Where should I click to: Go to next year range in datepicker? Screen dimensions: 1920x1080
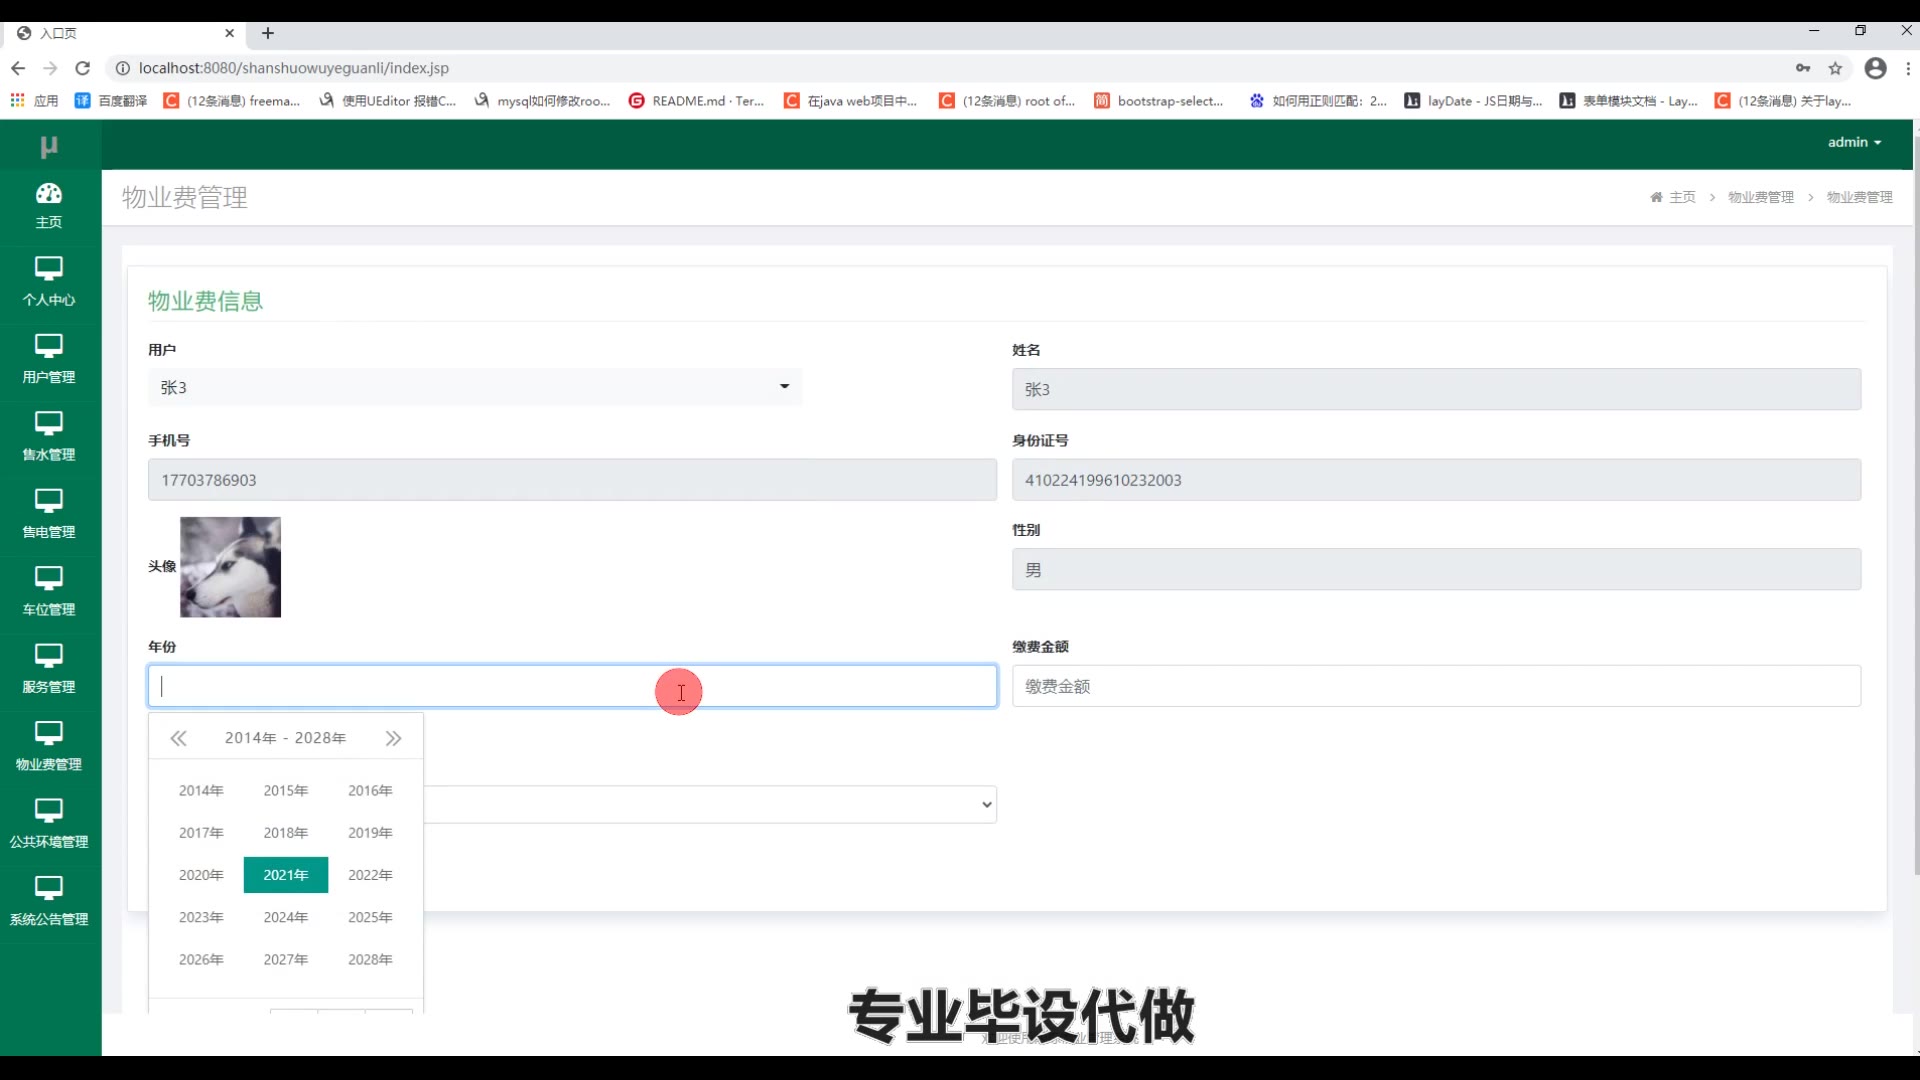393,738
